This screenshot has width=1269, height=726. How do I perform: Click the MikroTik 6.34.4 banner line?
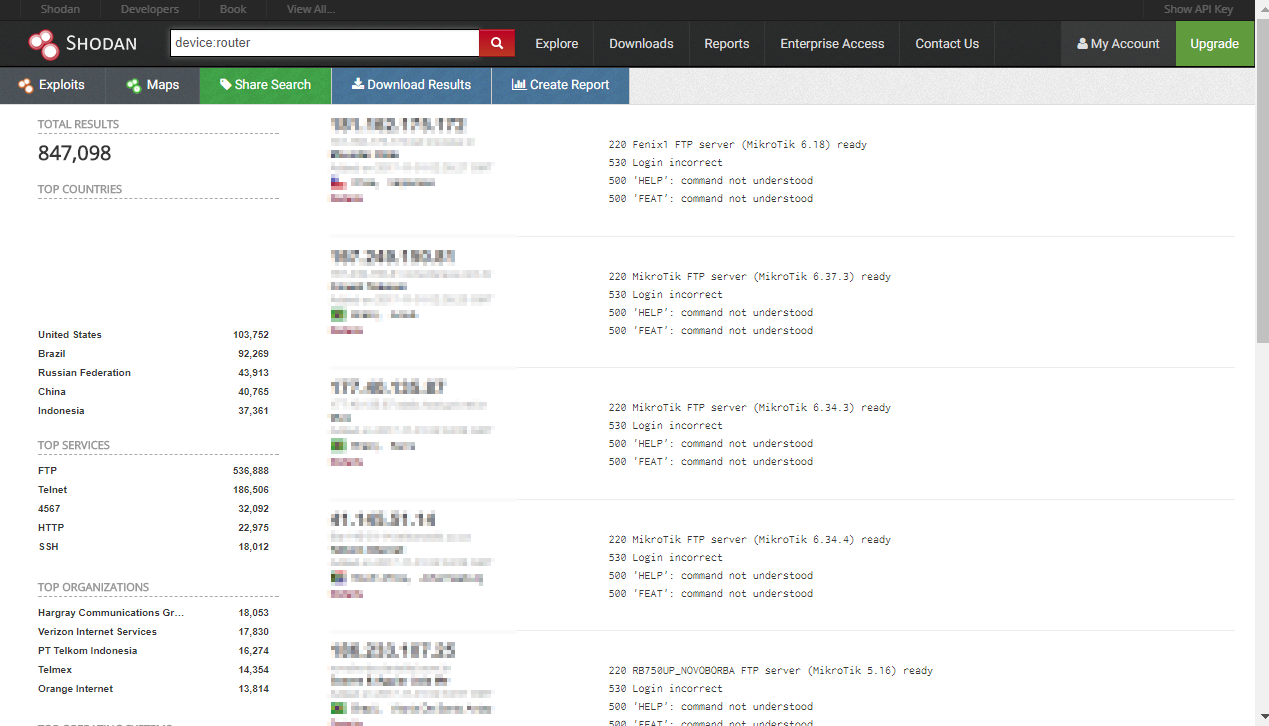[749, 540]
